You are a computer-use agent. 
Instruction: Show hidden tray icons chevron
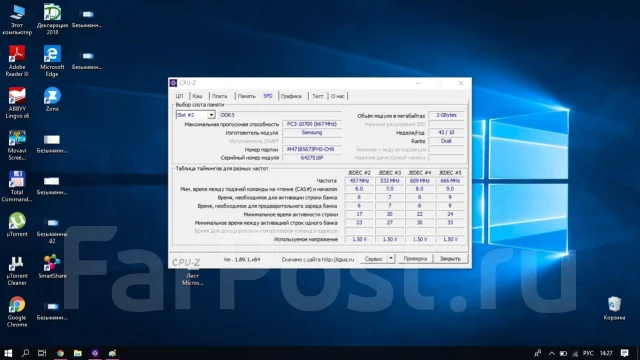551,353
